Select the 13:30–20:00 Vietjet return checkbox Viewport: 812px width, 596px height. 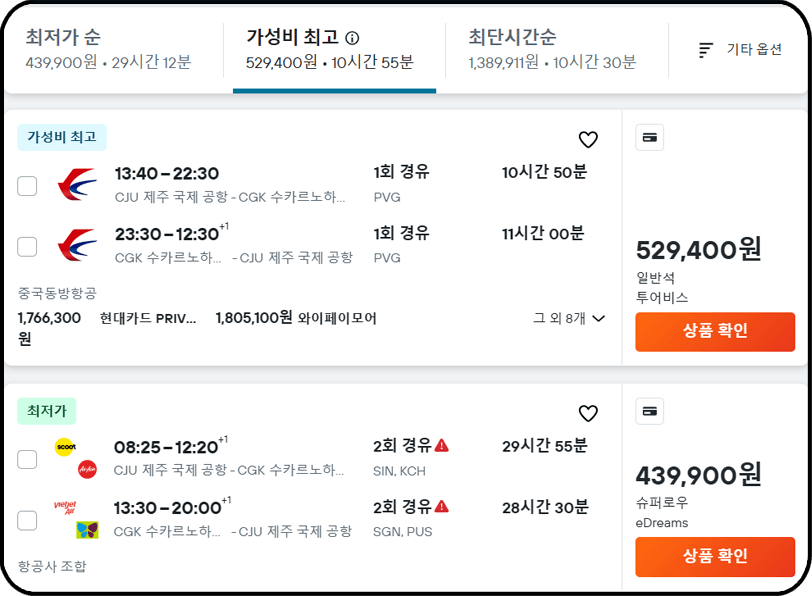coord(27,520)
